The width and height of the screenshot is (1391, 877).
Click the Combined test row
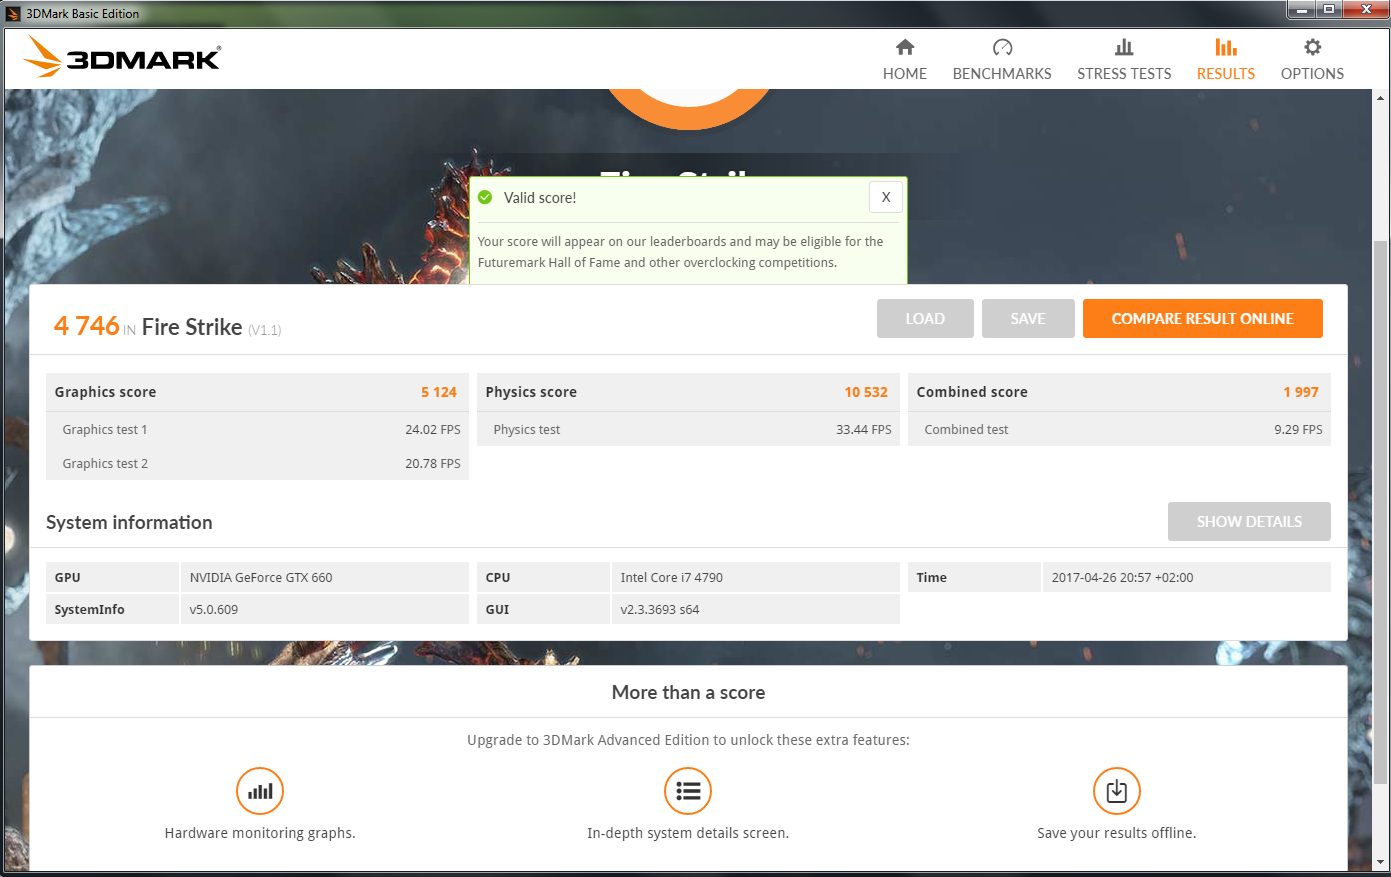(1120, 429)
